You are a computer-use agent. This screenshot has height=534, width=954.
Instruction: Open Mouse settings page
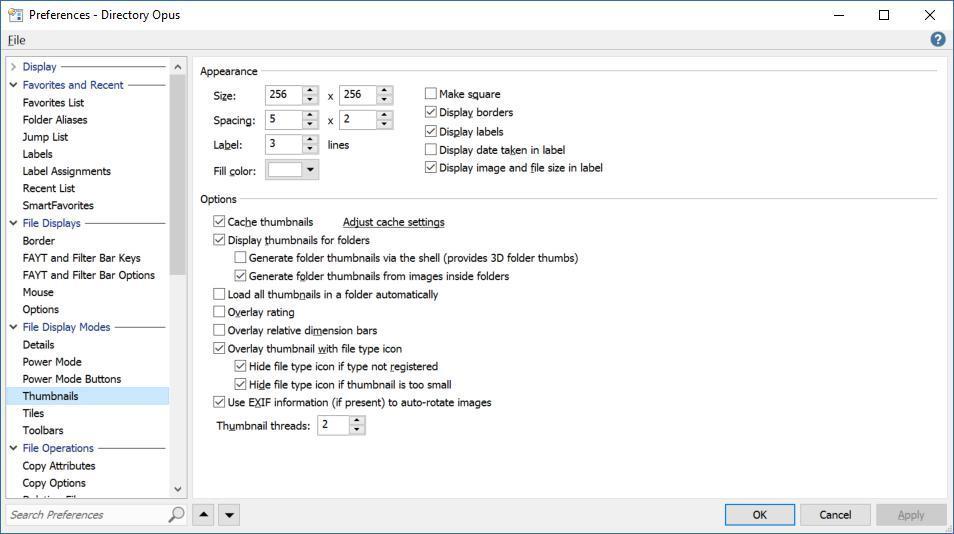(x=38, y=292)
